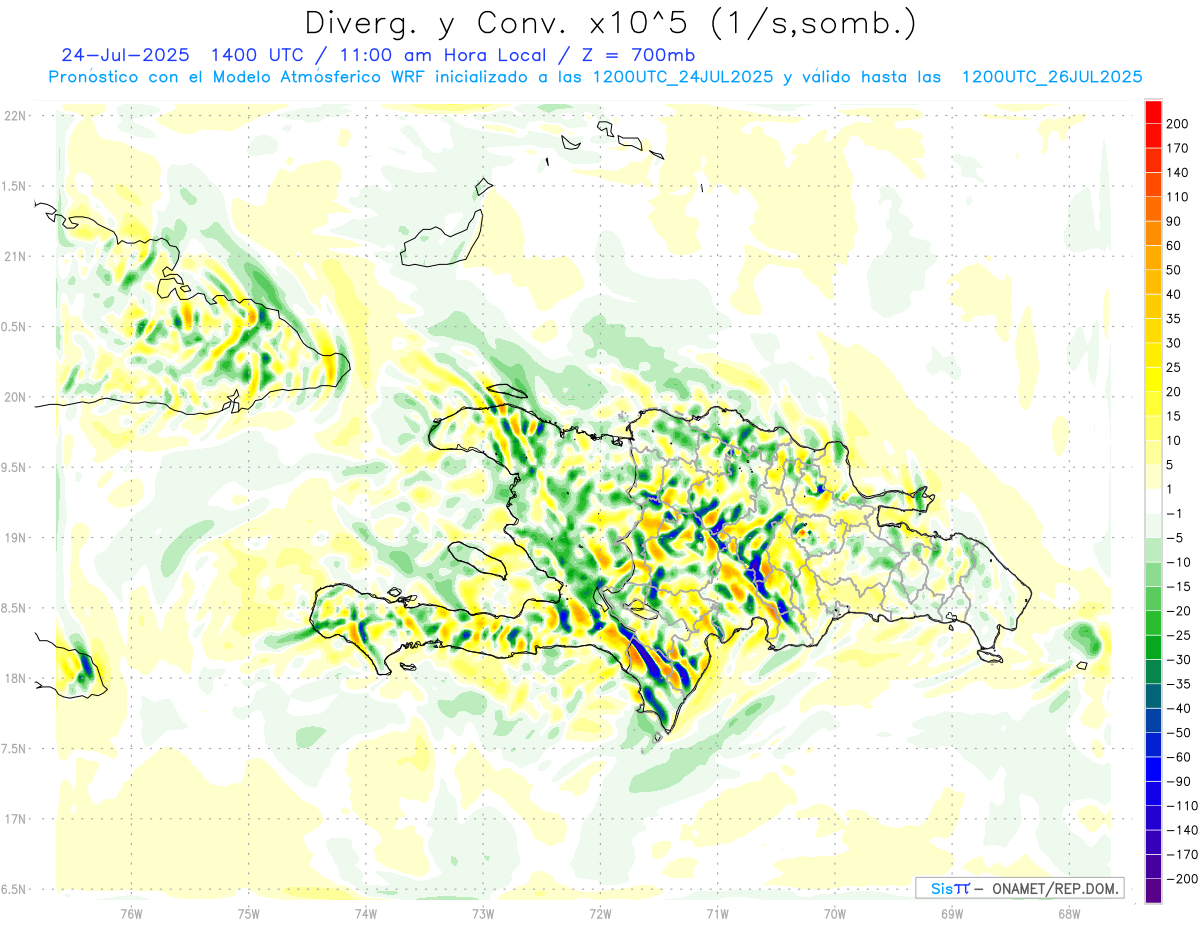The image size is (1200, 927).
Task: Click the colorbar label "-20"
Action: tap(1178, 611)
